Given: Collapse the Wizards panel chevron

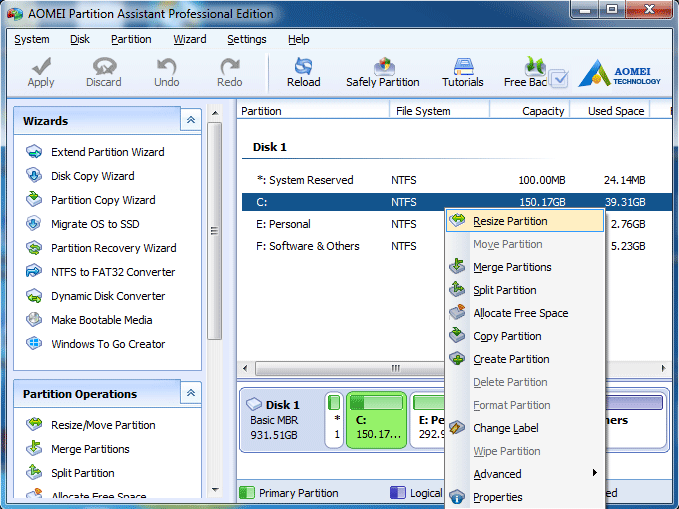Looking at the screenshot, I should pyautogui.click(x=191, y=120).
